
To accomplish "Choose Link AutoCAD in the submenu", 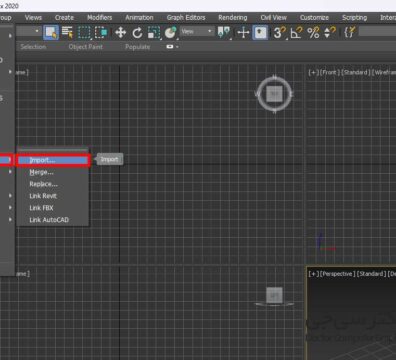I will point(53,220).
